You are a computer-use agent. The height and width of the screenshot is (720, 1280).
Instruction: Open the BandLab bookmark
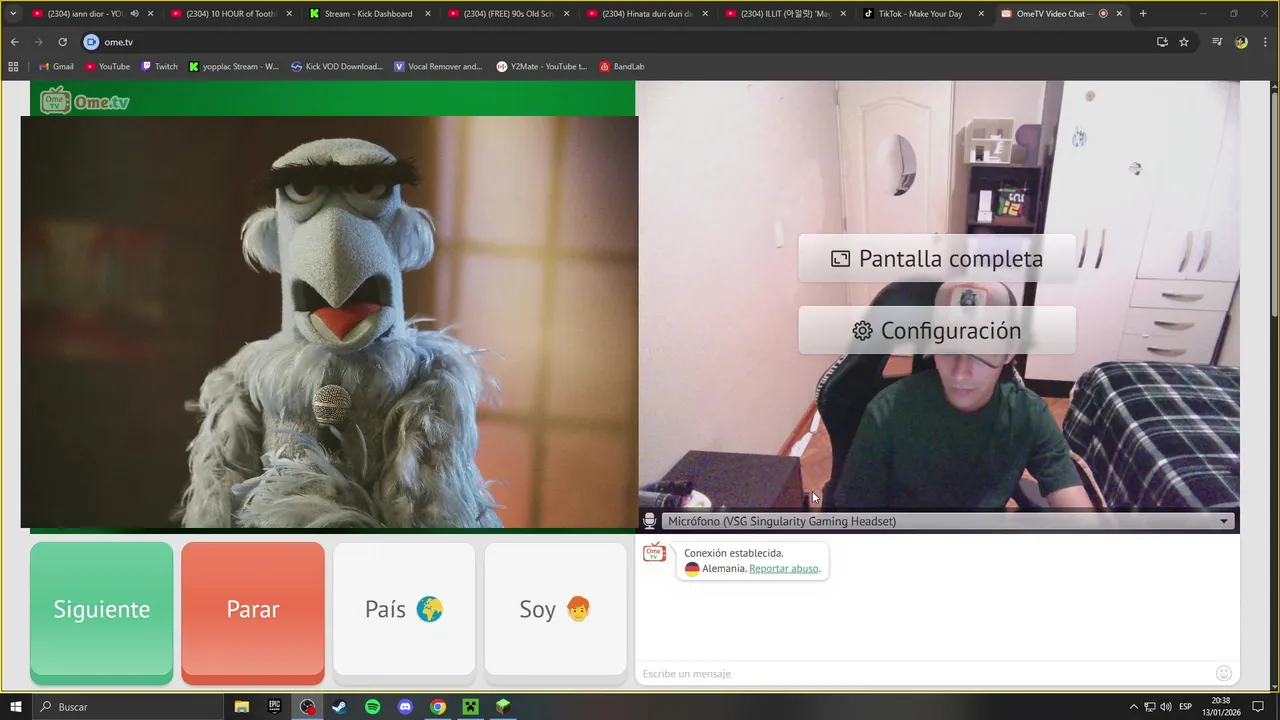(x=621, y=67)
